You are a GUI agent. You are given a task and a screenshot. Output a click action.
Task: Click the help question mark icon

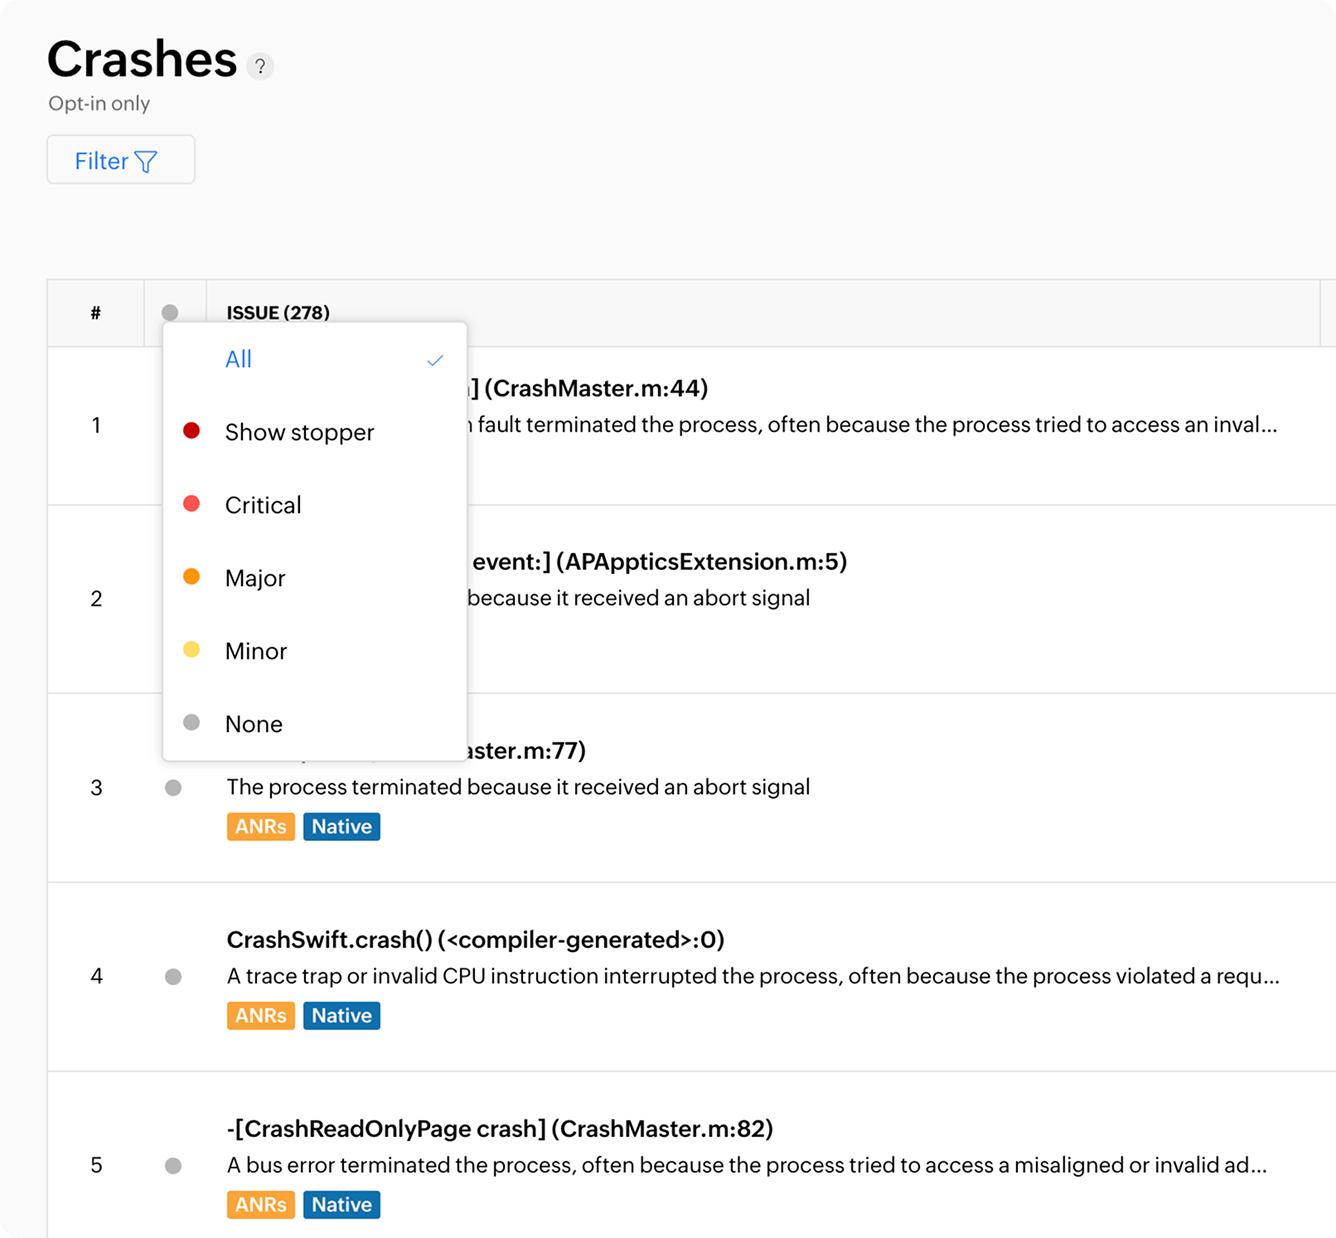[x=260, y=66]
